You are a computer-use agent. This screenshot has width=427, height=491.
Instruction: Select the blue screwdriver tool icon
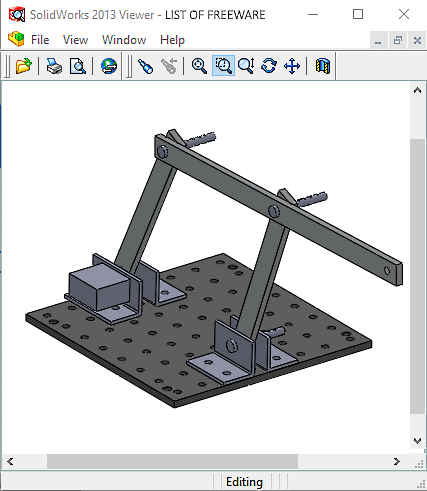[x=146, y=66]
